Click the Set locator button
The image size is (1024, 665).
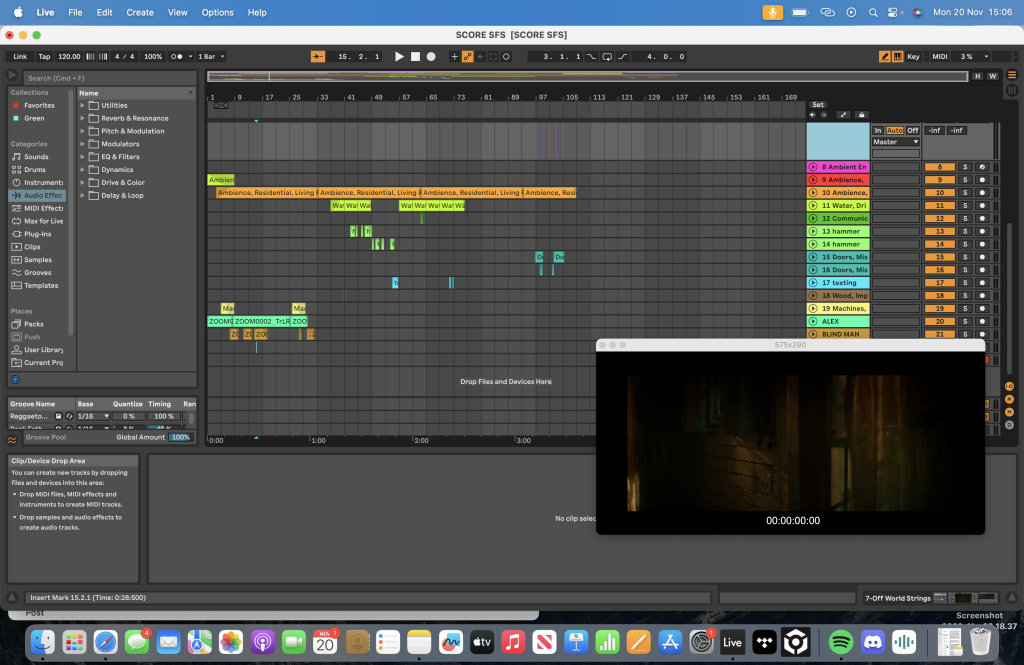[818, 105]
